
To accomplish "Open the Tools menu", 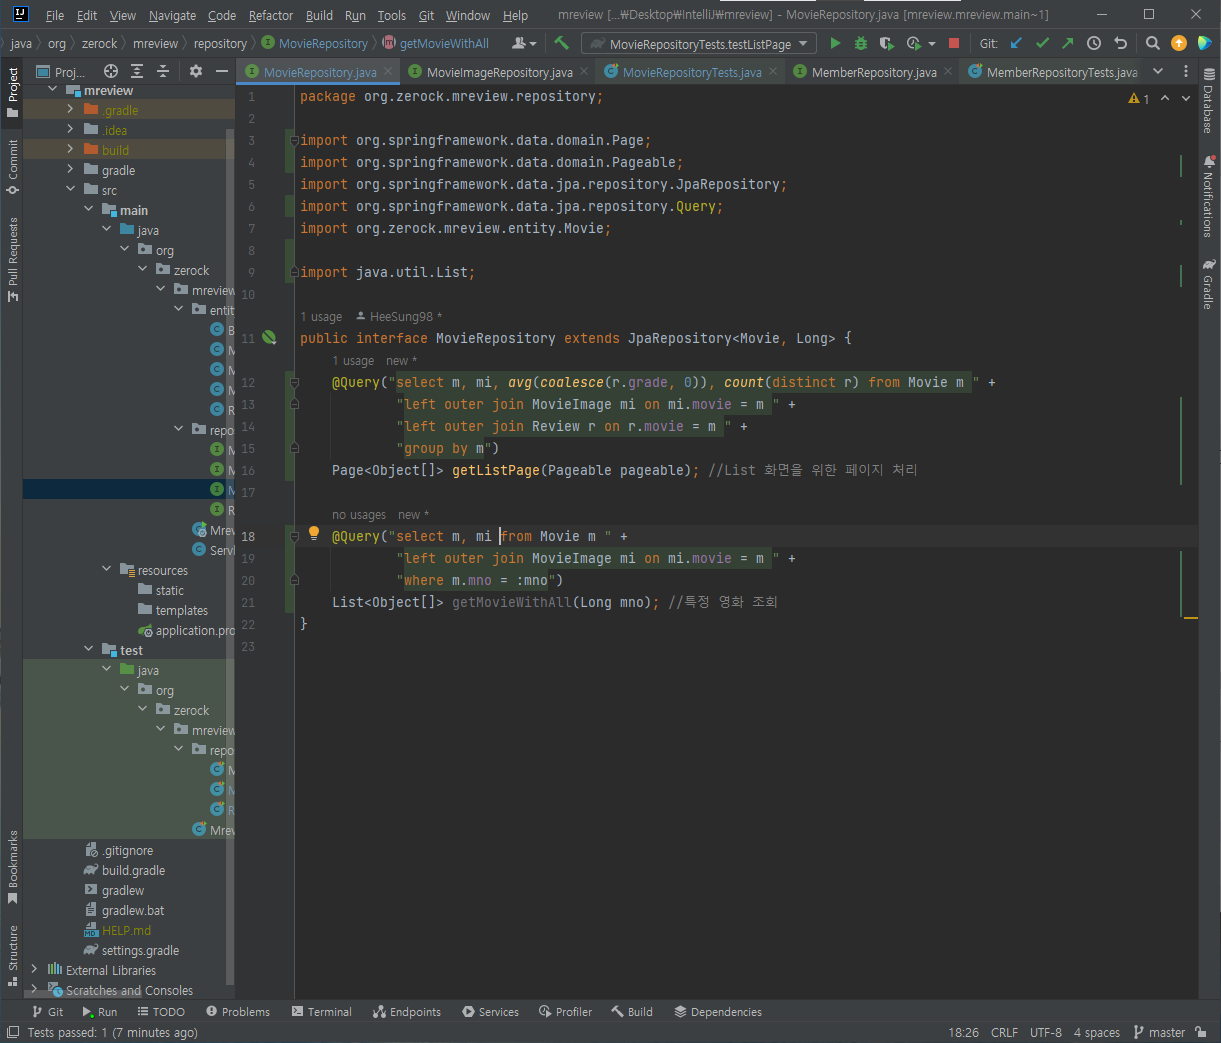I will [391, 15].
